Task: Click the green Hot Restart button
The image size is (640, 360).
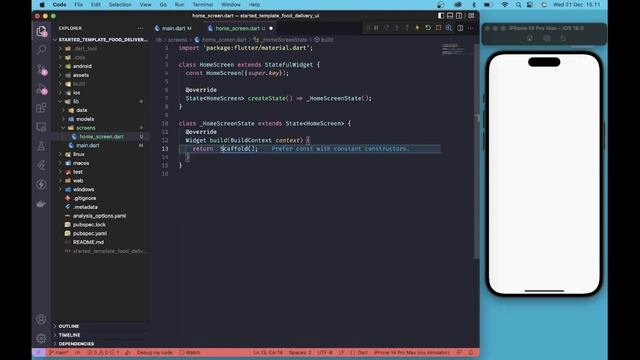Action: (428, 28)
